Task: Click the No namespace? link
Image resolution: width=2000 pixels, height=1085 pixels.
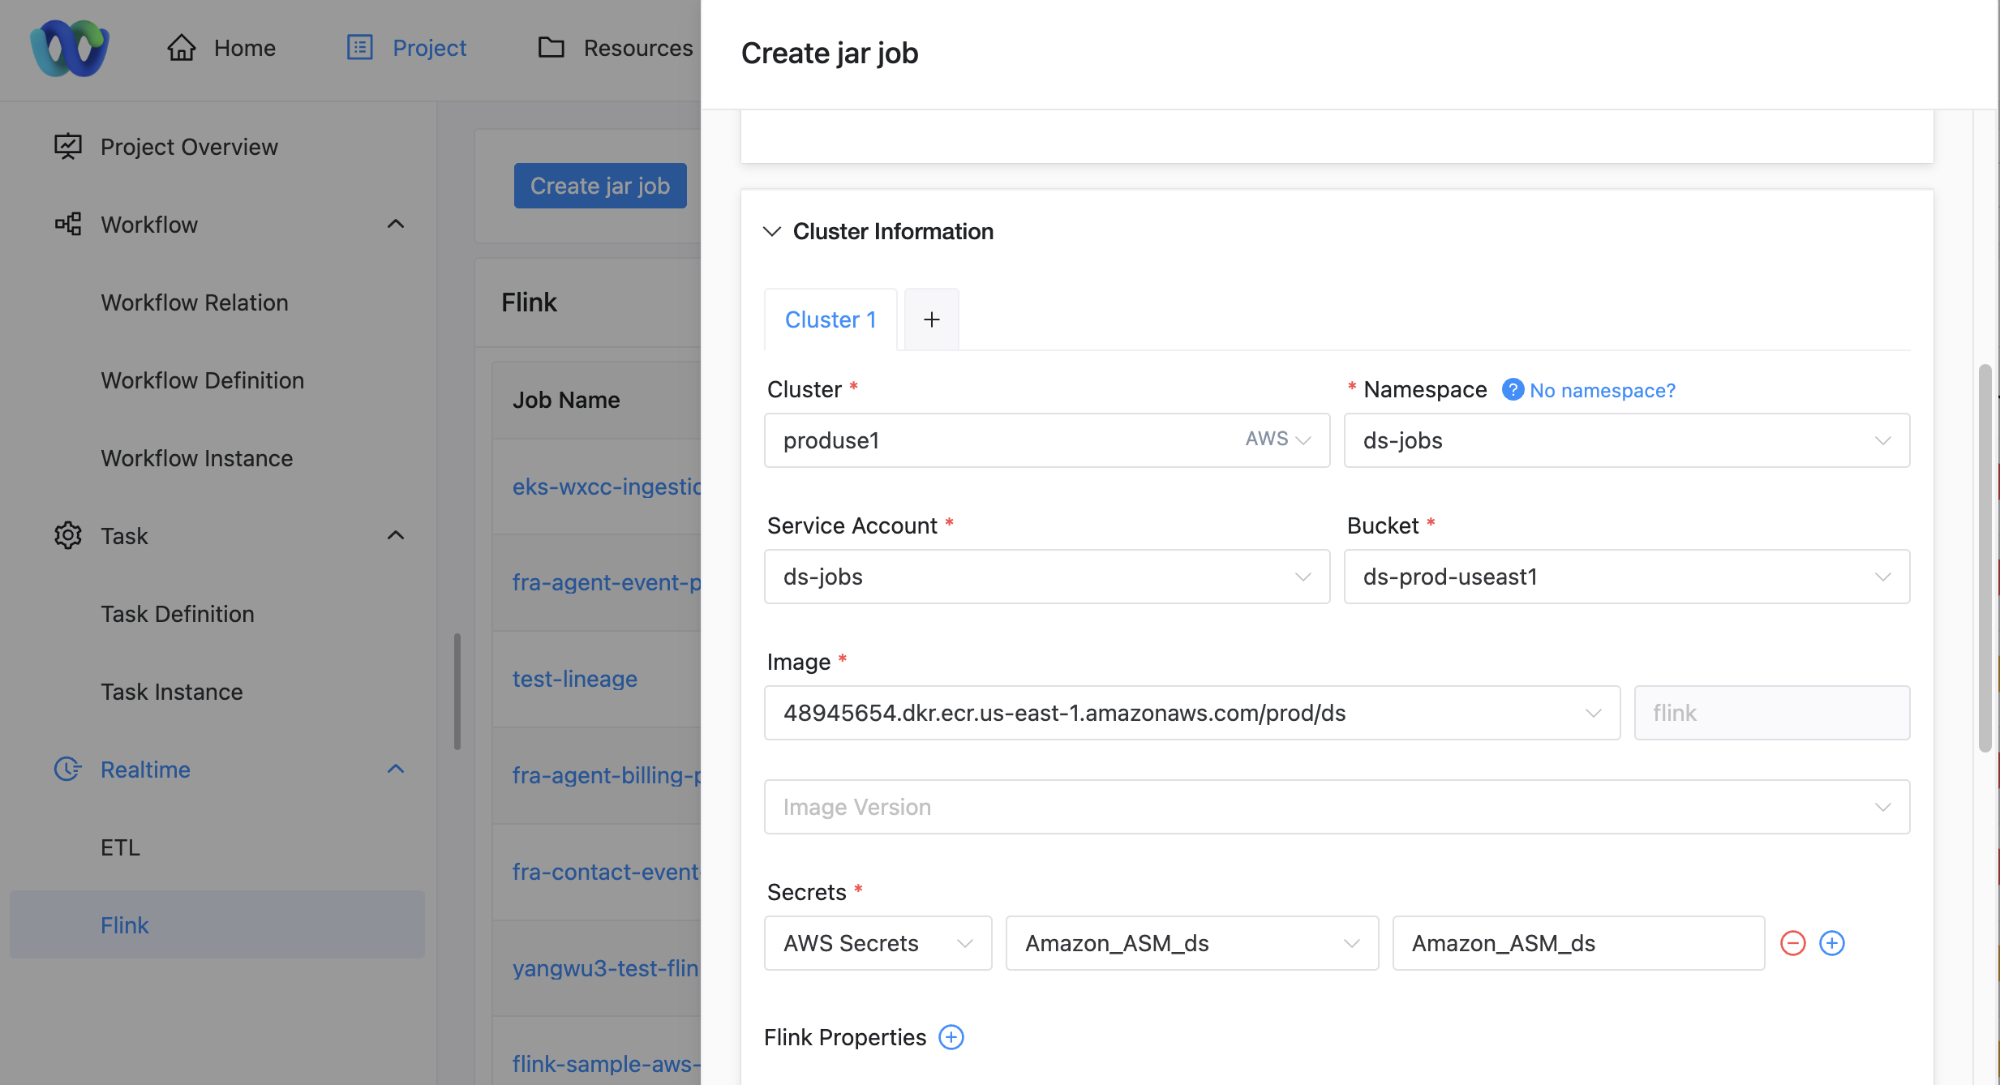Action: click(1602, 390)
